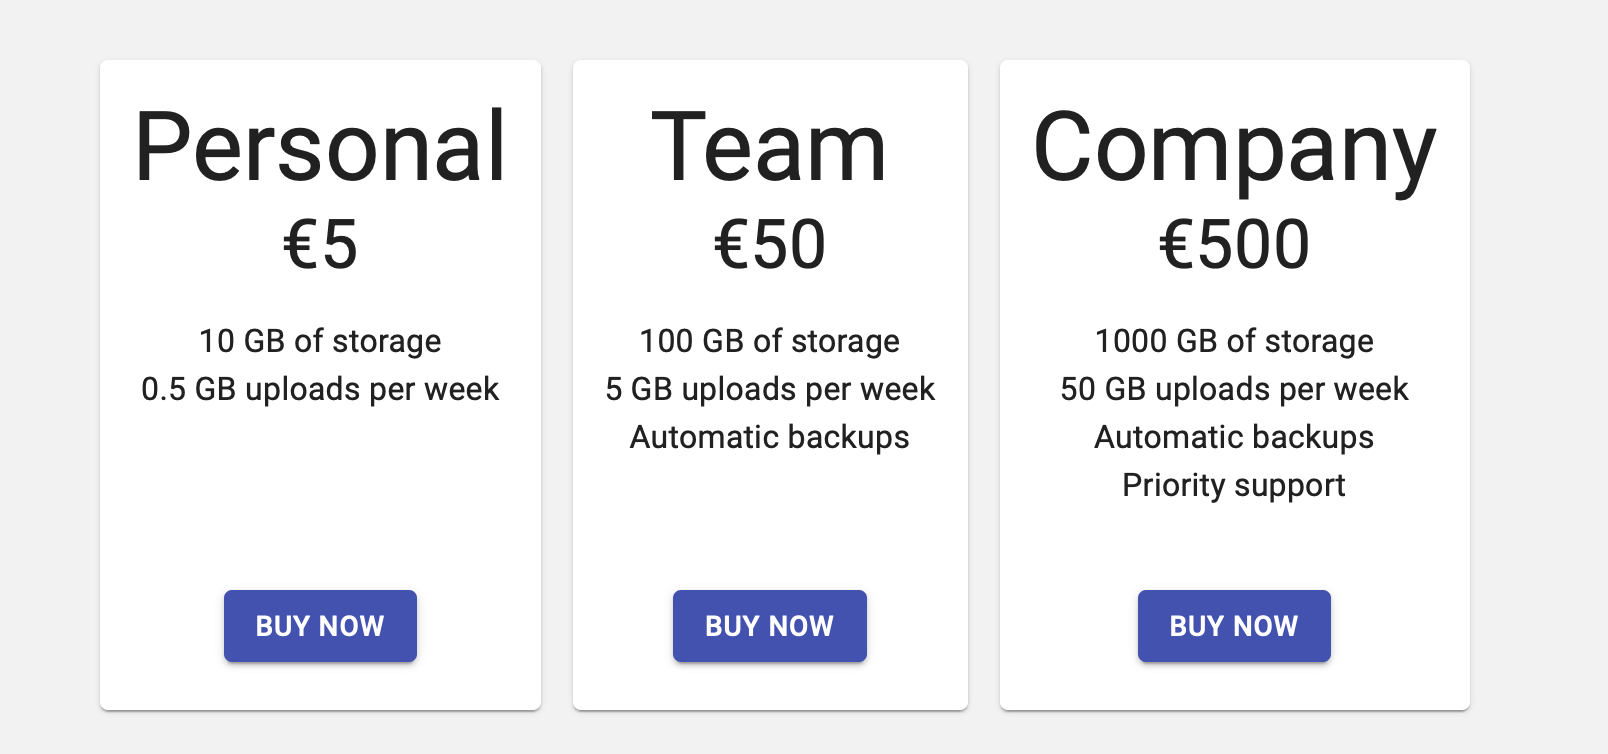
Task: Click '5 GB uploads per week' text
Action: tap(769, 389)
